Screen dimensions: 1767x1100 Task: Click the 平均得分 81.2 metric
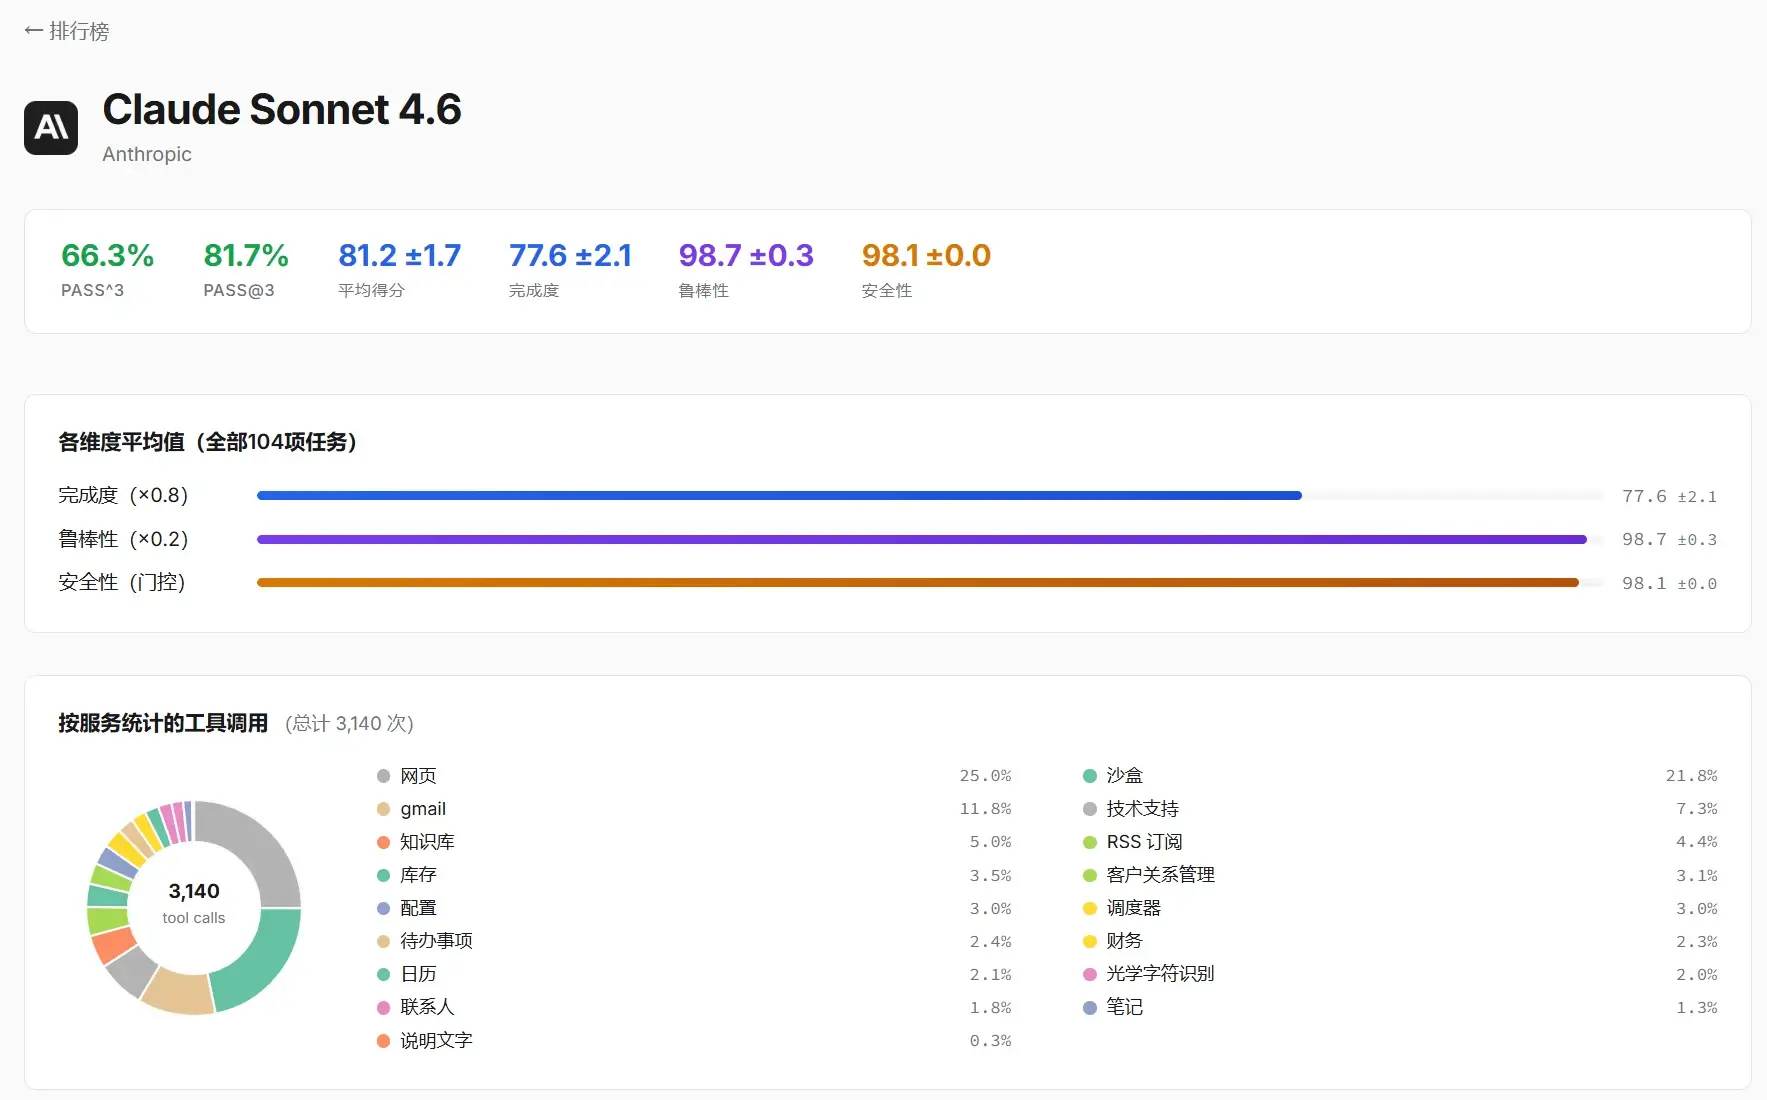(399, 256)
